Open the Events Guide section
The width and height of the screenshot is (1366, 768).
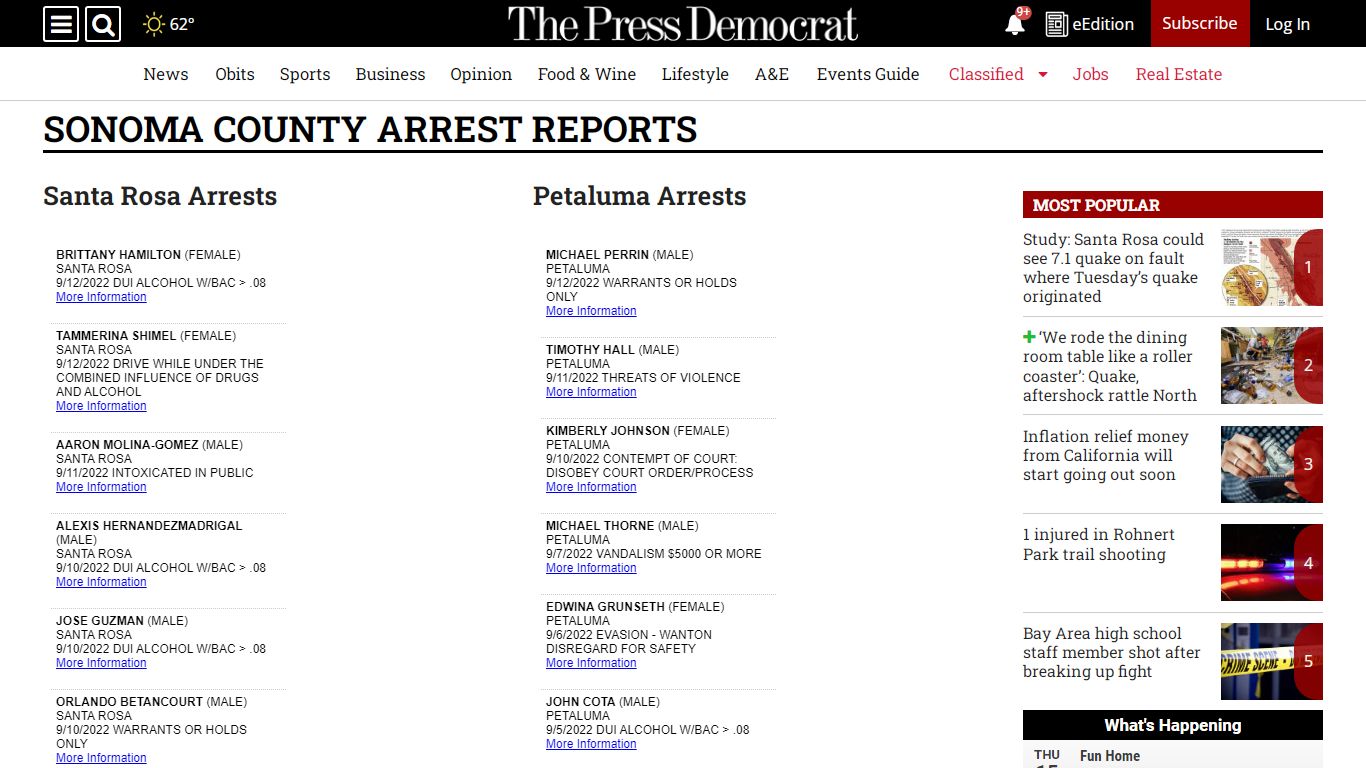(868, 74)
